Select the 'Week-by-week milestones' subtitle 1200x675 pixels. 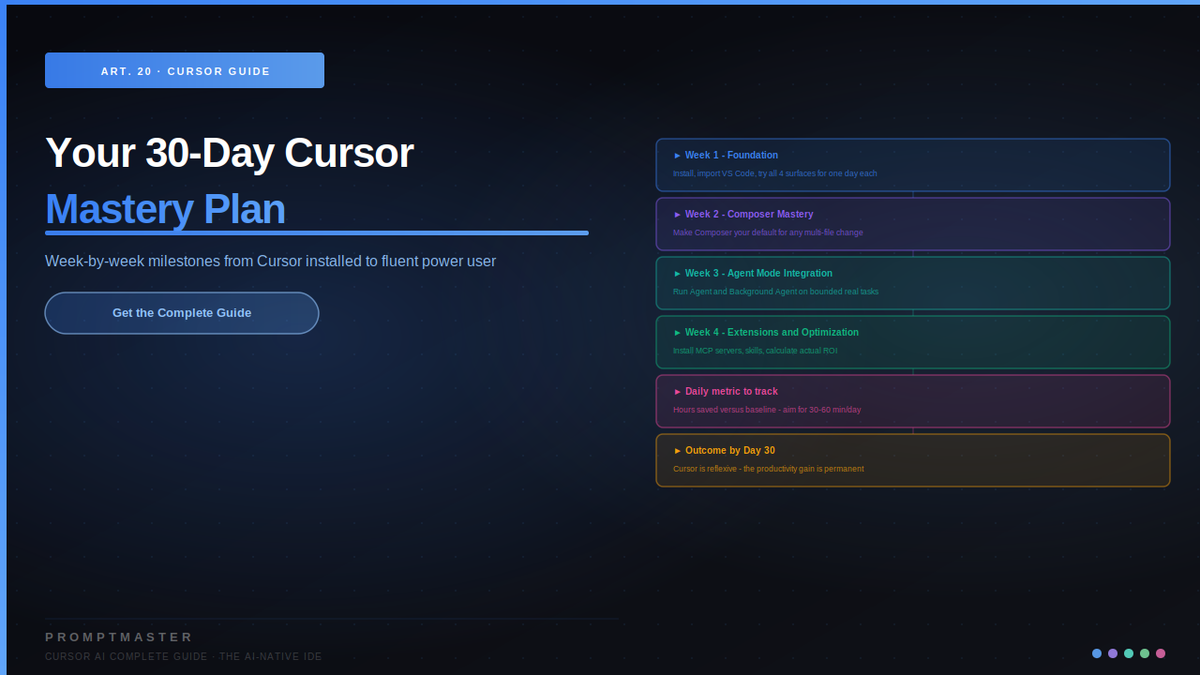(270, 261)
